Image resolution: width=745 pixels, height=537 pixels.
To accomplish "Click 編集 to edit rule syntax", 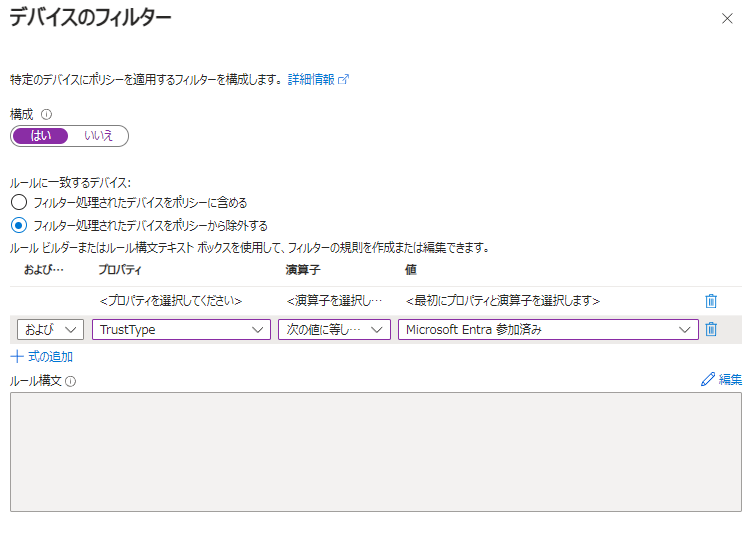I will coord(721,379).
